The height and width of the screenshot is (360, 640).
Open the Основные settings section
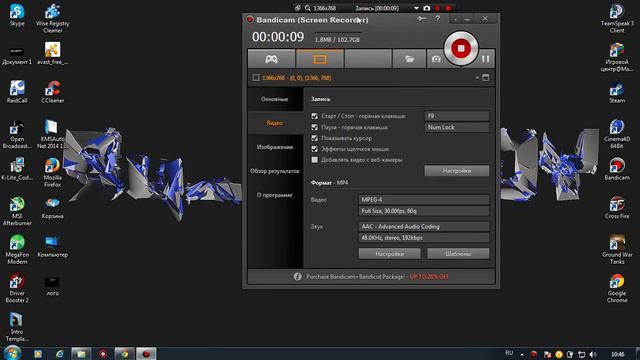(275, 99)
